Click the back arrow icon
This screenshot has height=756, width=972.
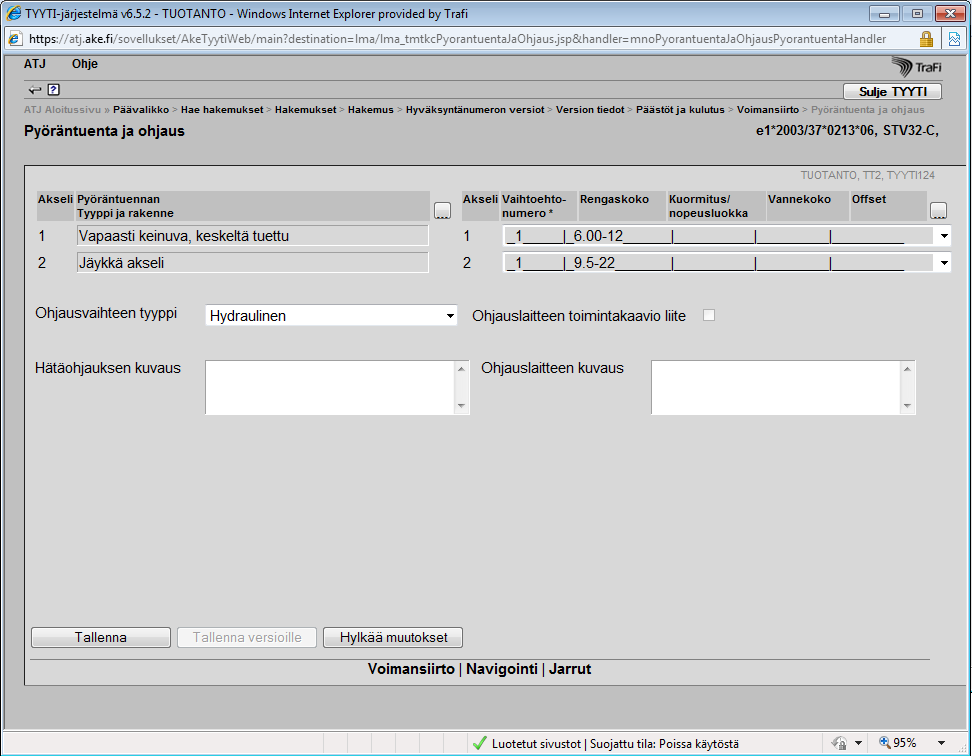(35, 90)
